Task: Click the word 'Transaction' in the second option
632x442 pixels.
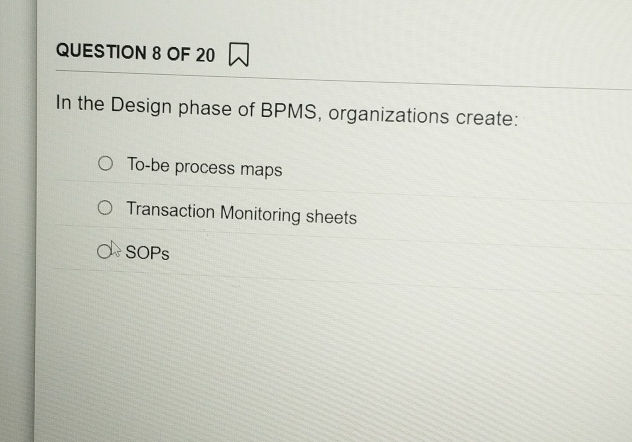Action: coord(170,210)
